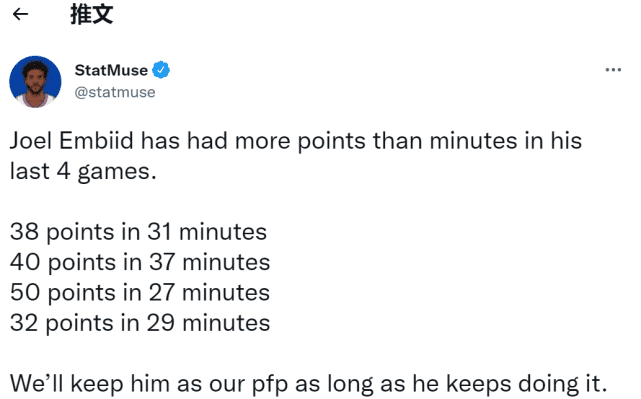The width and height of the screenshot is (641, 399).
Task: Click 'more points than minutes' phrase
Action: [x=376, y=141]
